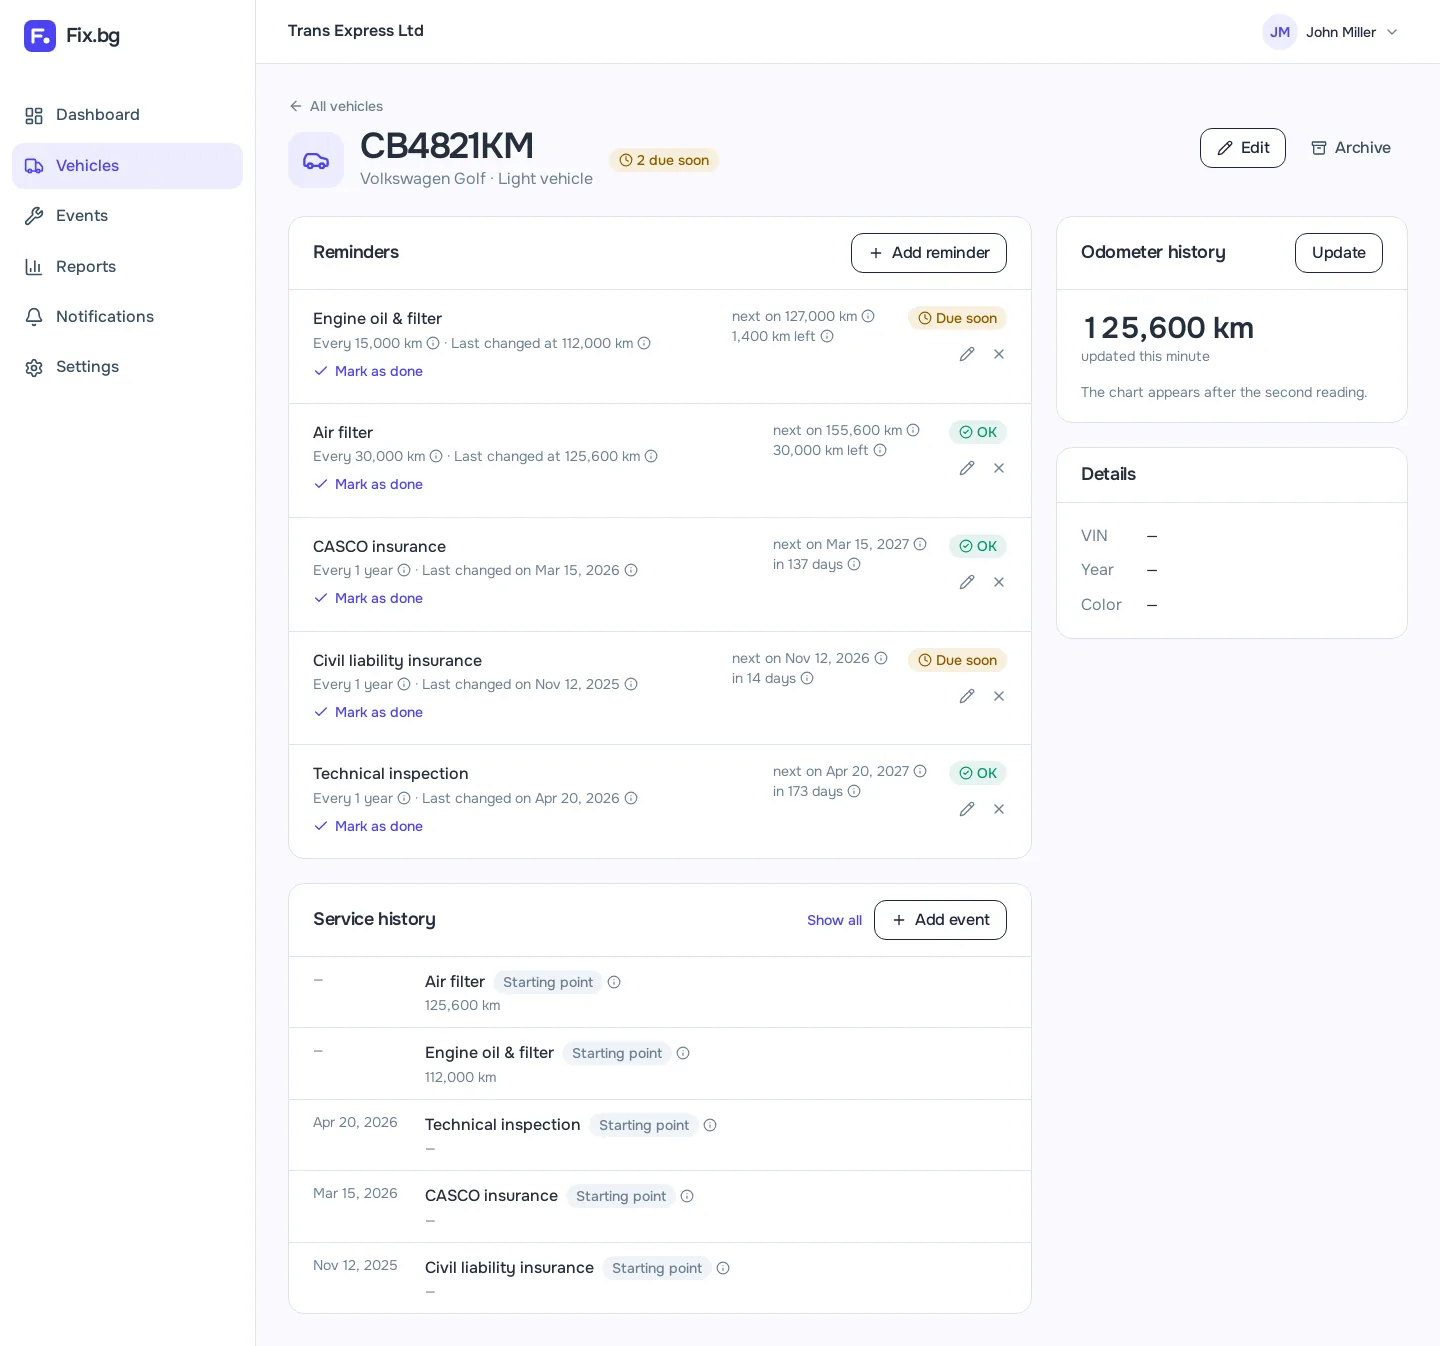Click the vehicle car icon beside CB4821KM
This screenshot has height=1346, width=1440.
pos(316,160)
